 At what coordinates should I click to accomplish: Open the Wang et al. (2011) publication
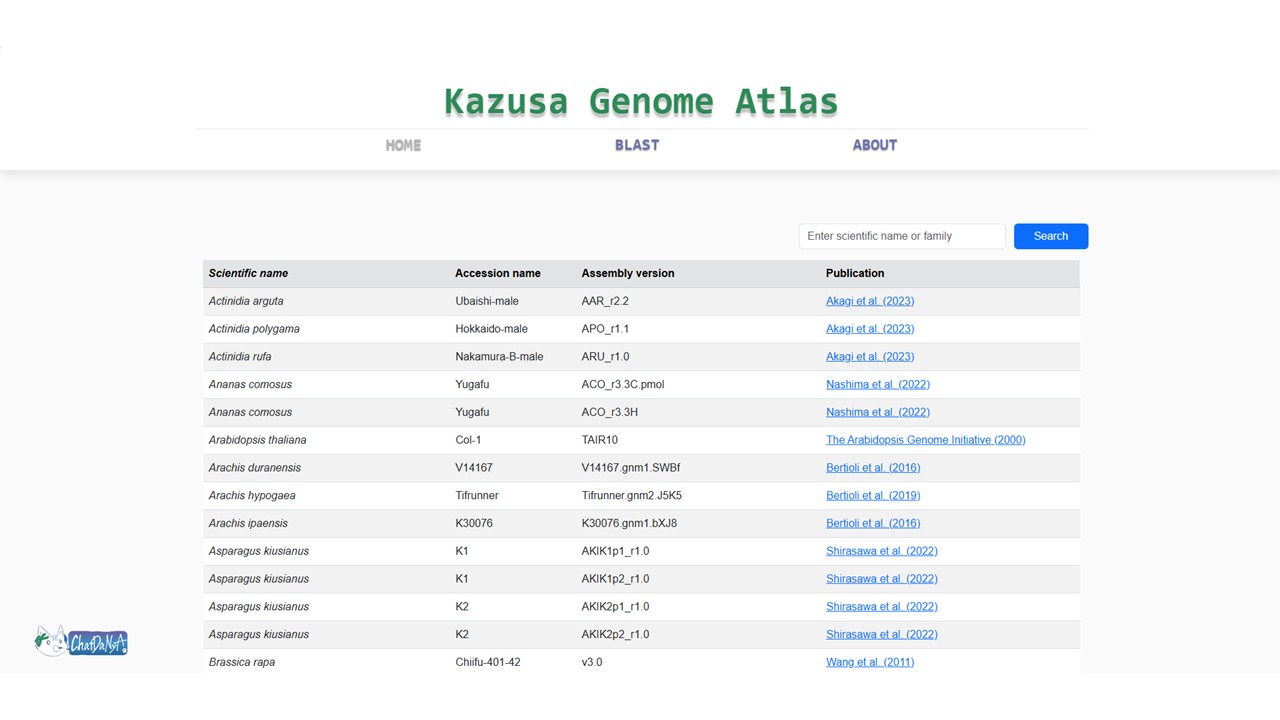869,662
